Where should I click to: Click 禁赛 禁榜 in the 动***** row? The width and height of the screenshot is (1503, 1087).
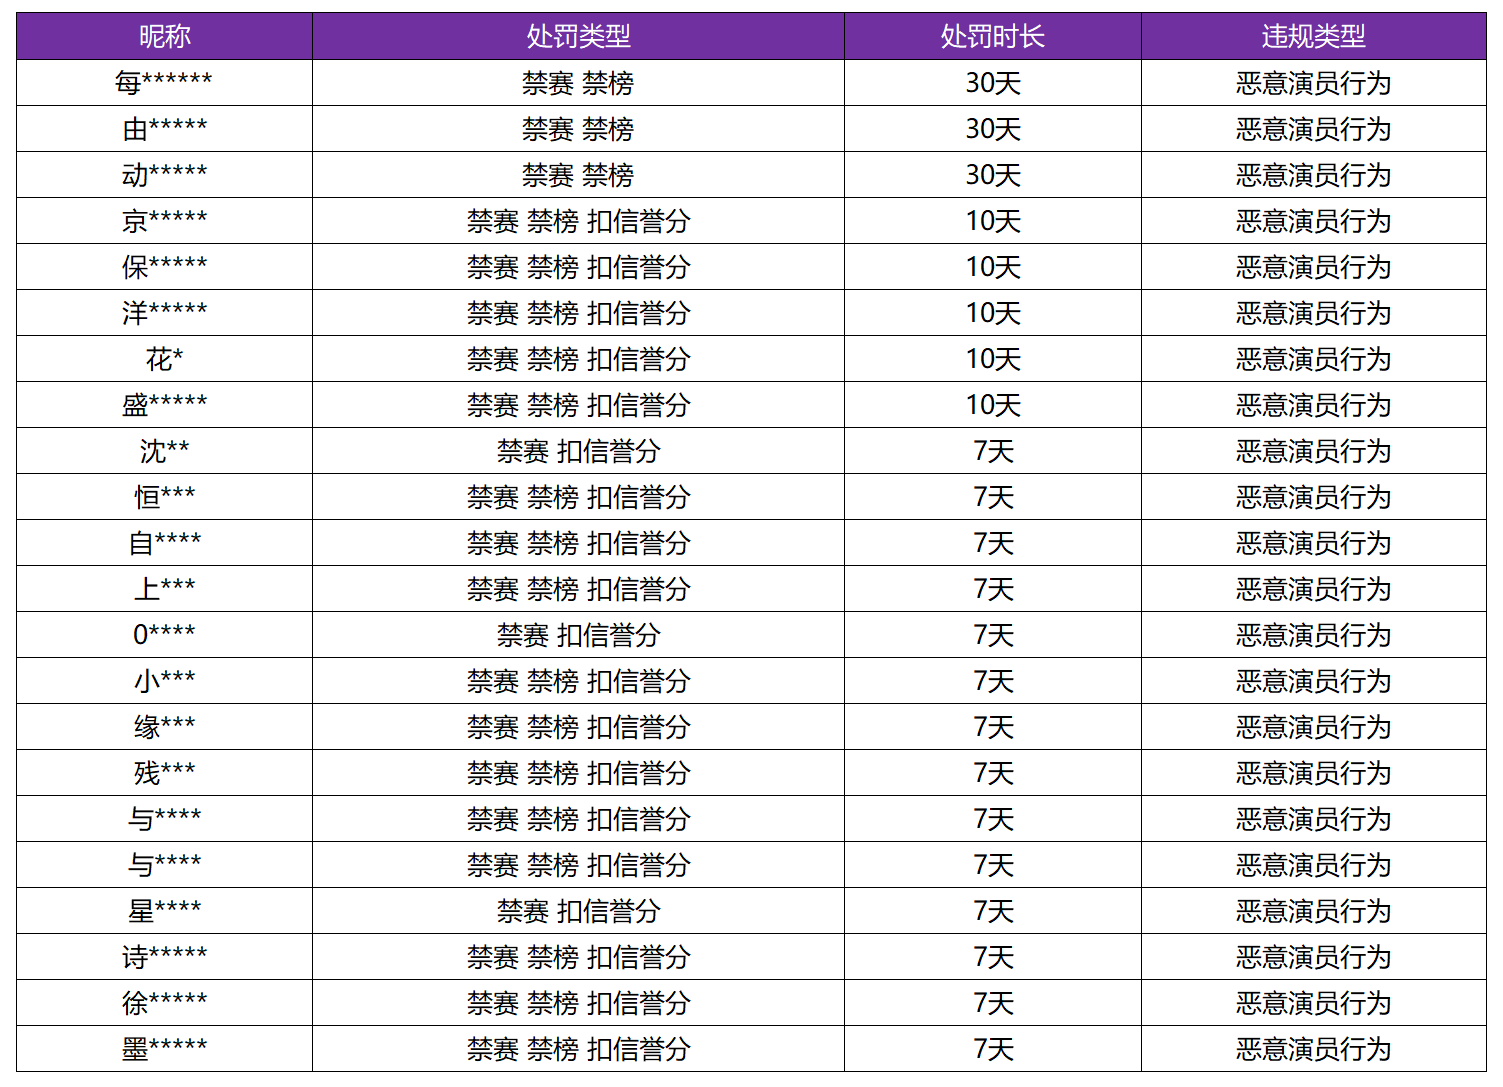pos(578,175)
